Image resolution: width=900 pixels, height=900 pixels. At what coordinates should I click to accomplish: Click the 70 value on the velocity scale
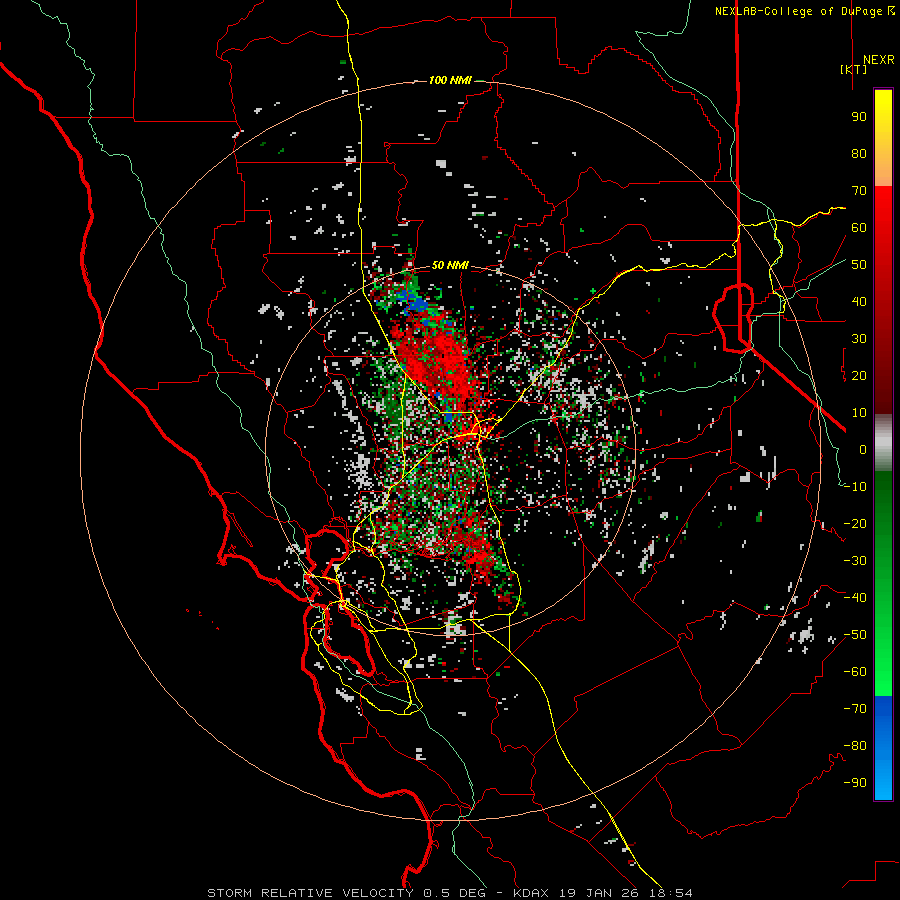(859, 191)
